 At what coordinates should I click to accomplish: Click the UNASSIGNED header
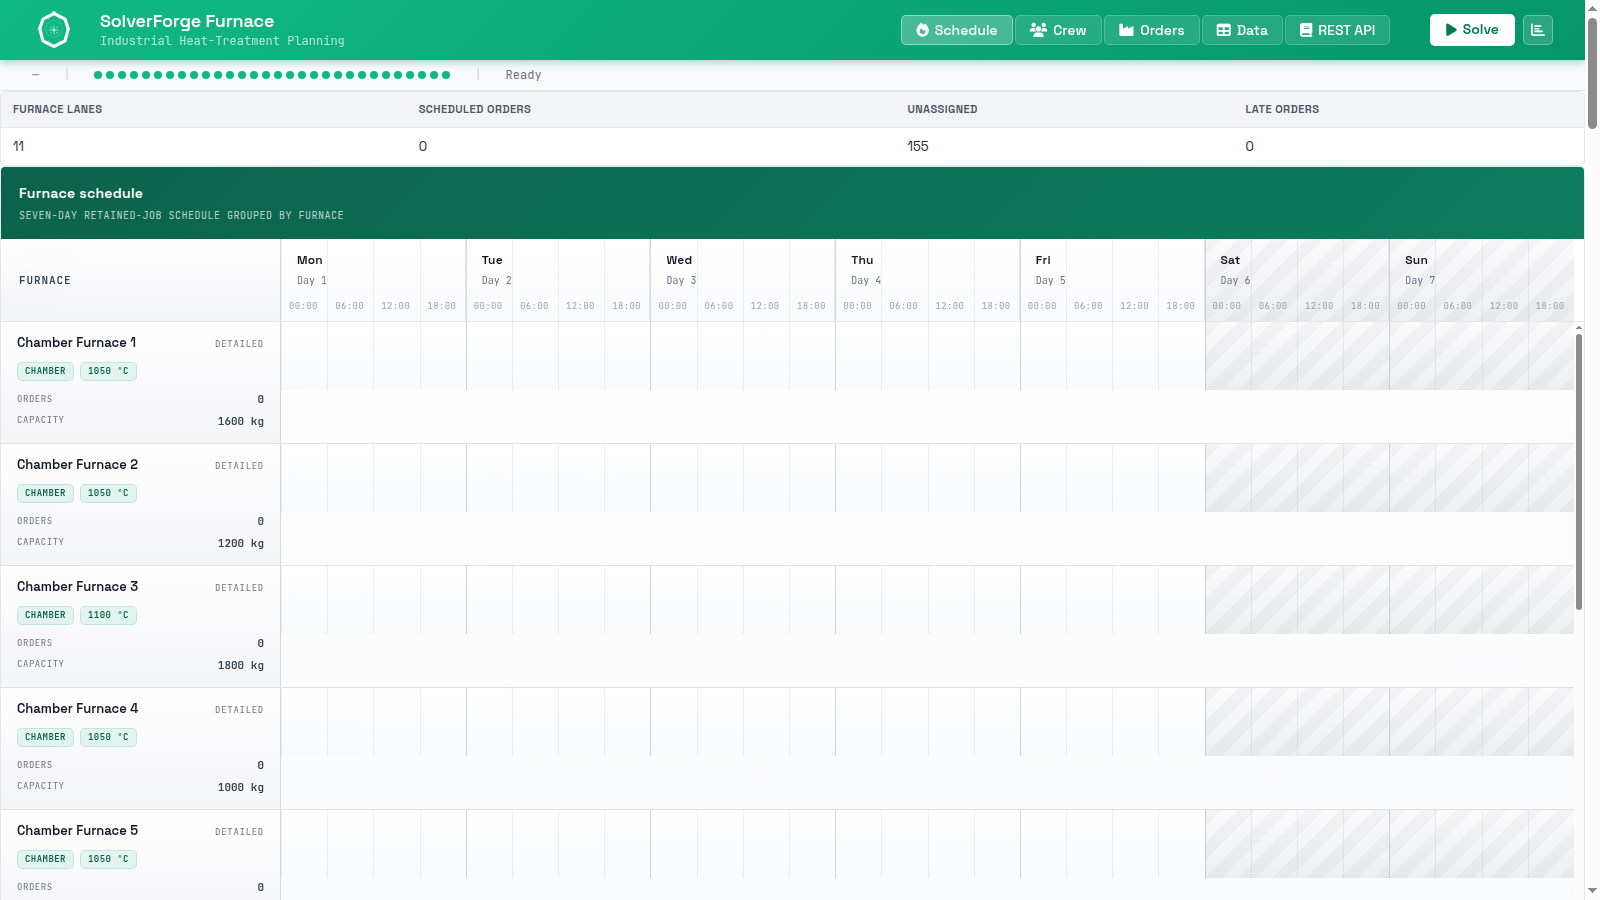tap(942, 109)
